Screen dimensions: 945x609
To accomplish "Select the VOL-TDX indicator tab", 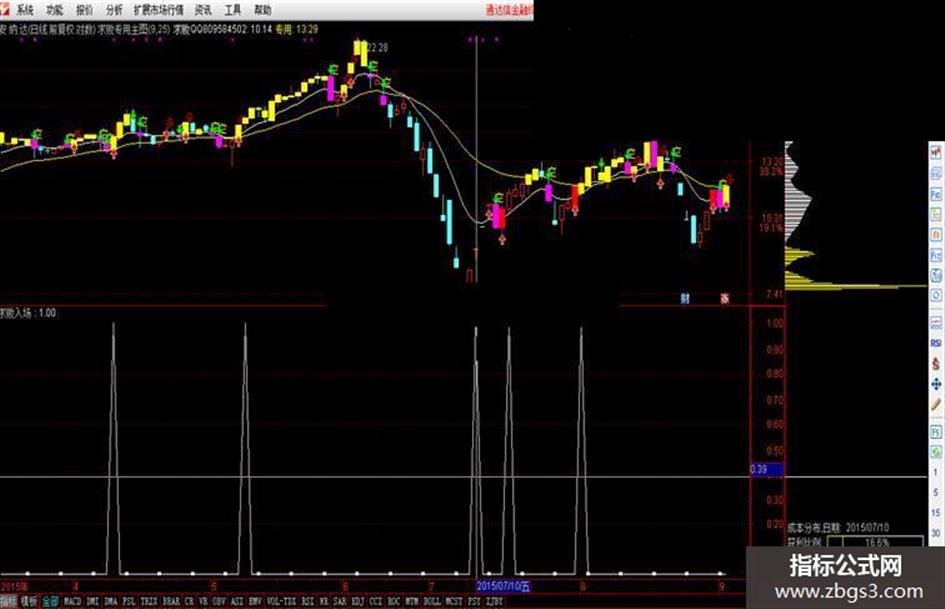I will (x=281, y=601).
